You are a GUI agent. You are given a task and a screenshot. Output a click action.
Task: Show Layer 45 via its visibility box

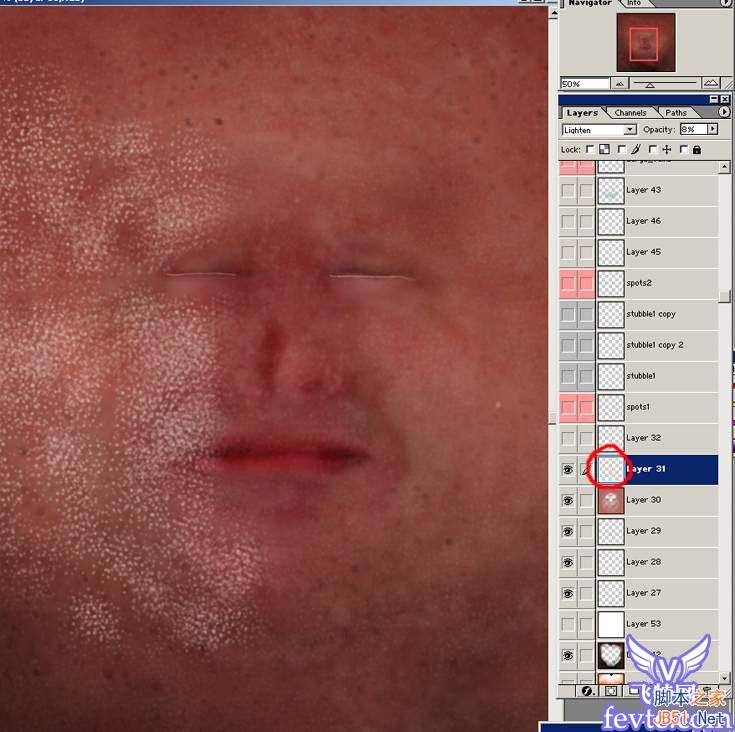tap(568, 252)
